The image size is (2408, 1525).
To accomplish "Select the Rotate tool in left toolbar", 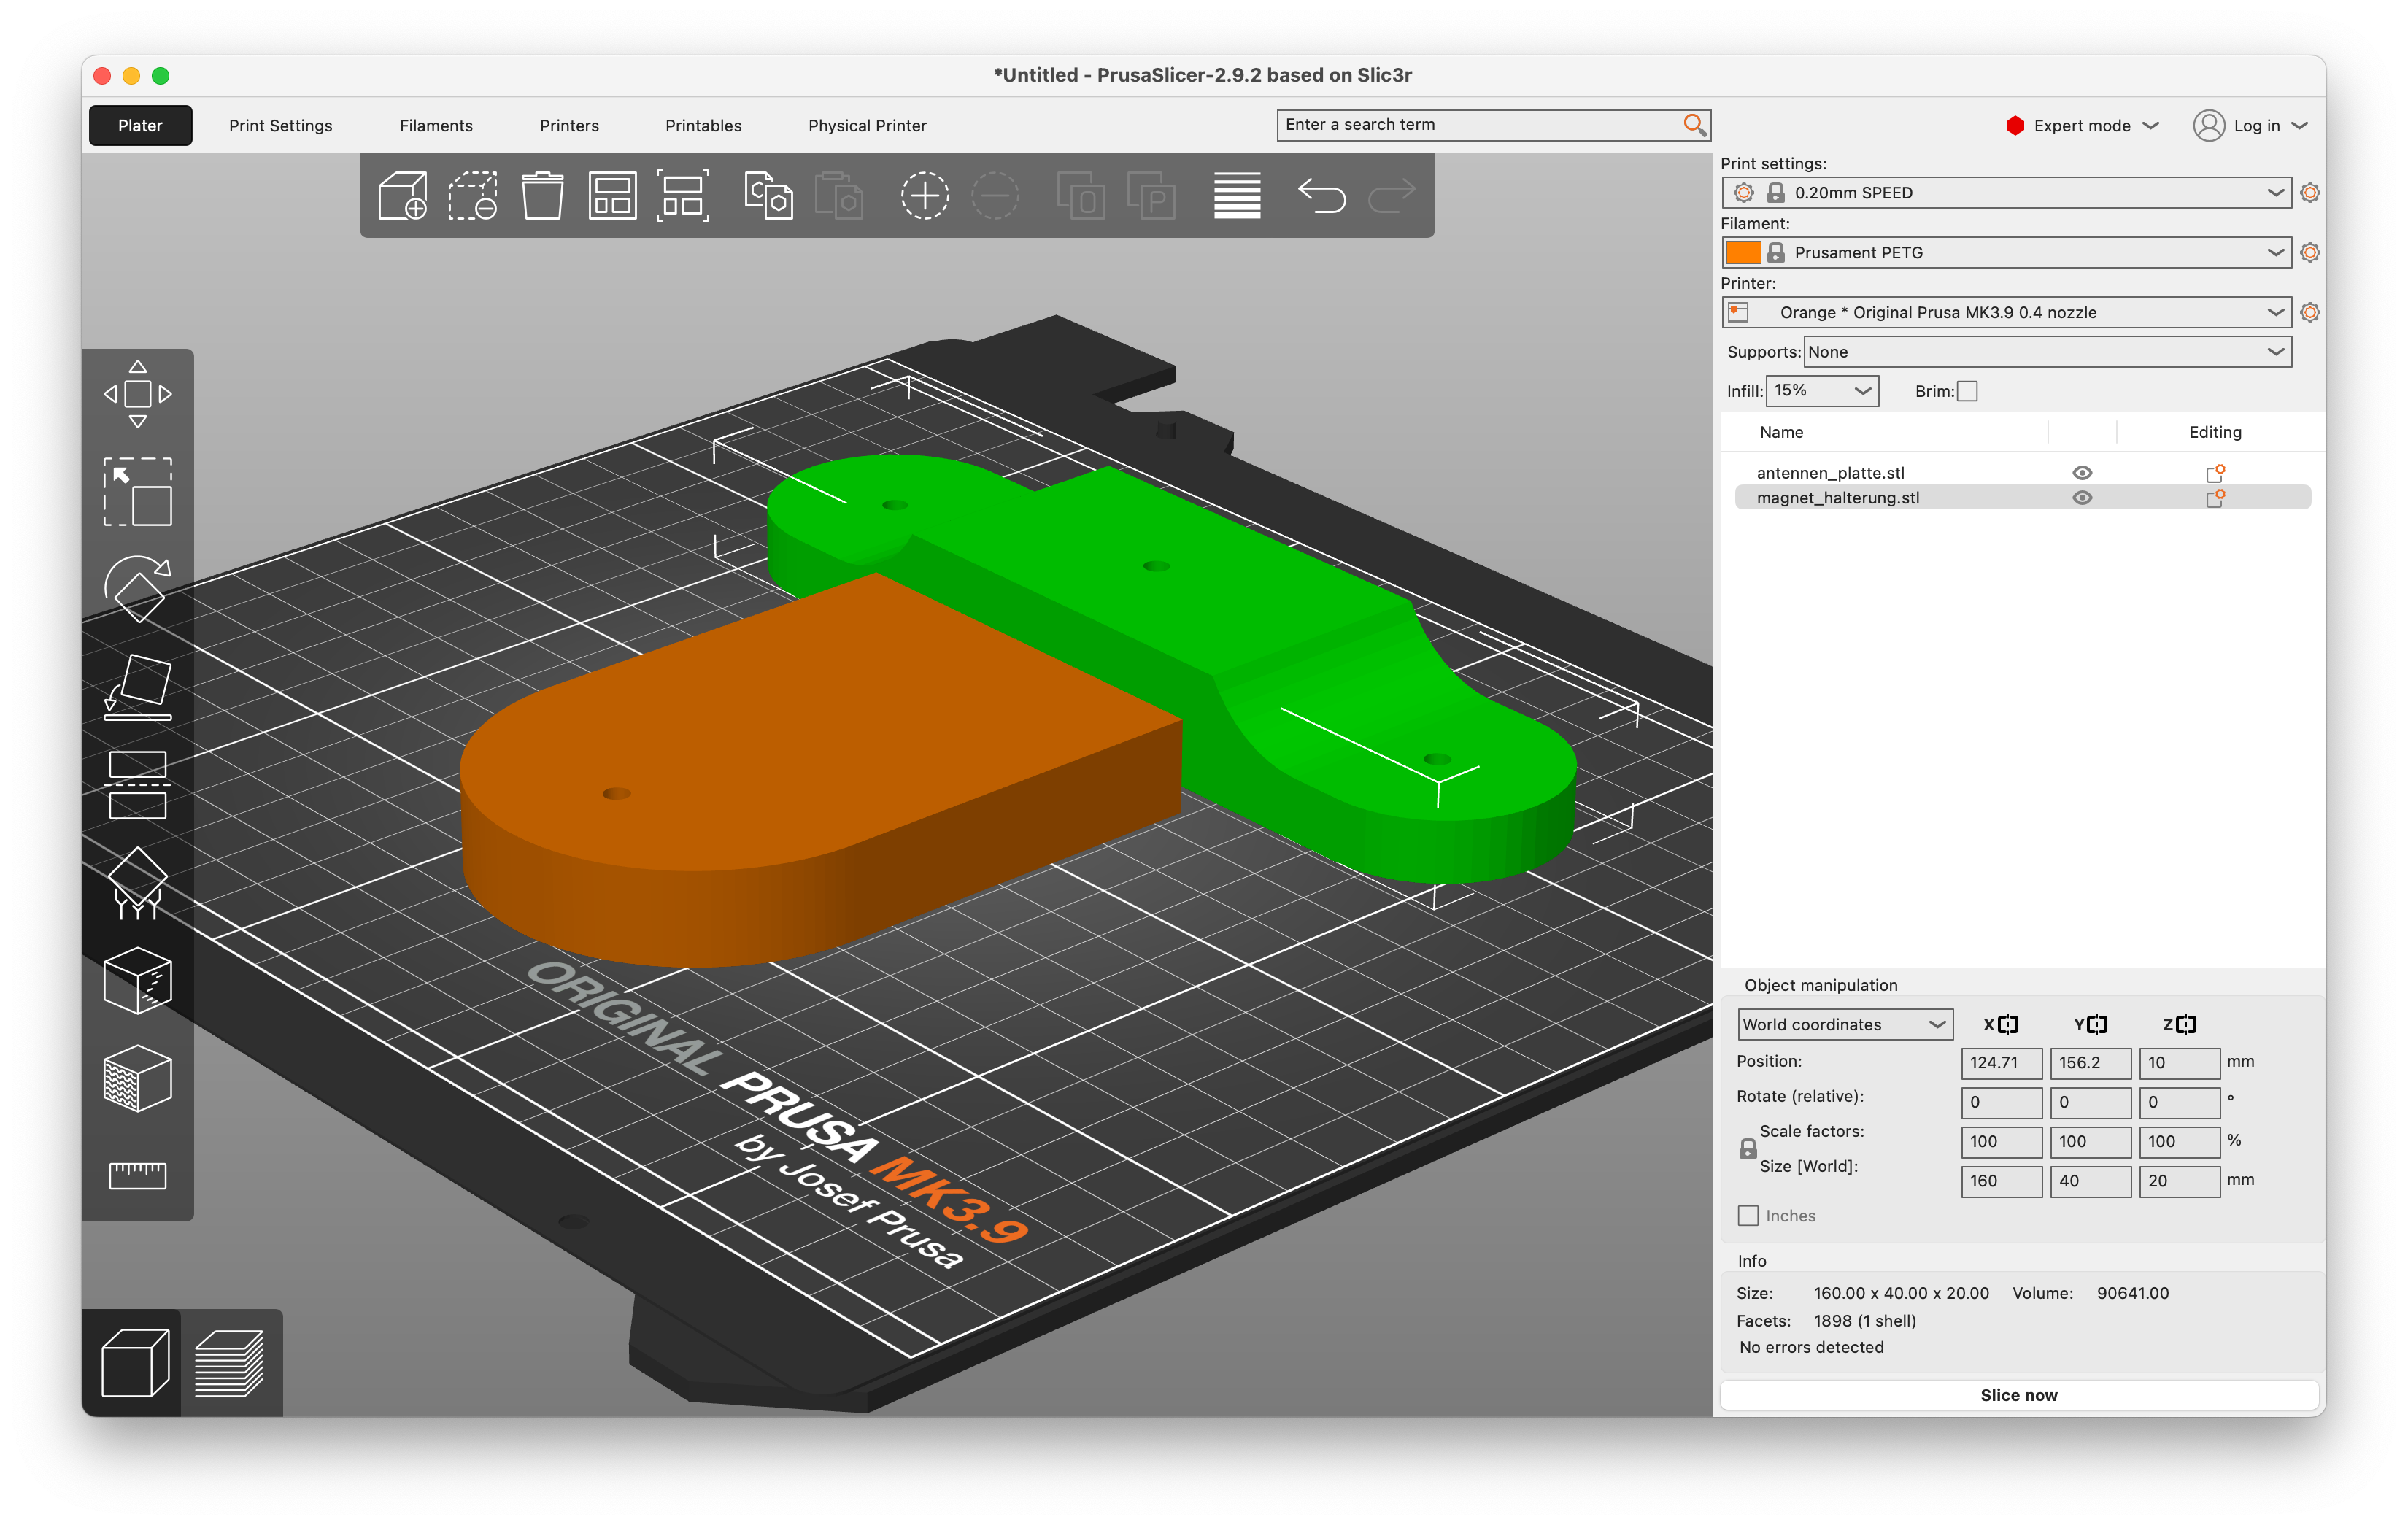I will (138, 589).
